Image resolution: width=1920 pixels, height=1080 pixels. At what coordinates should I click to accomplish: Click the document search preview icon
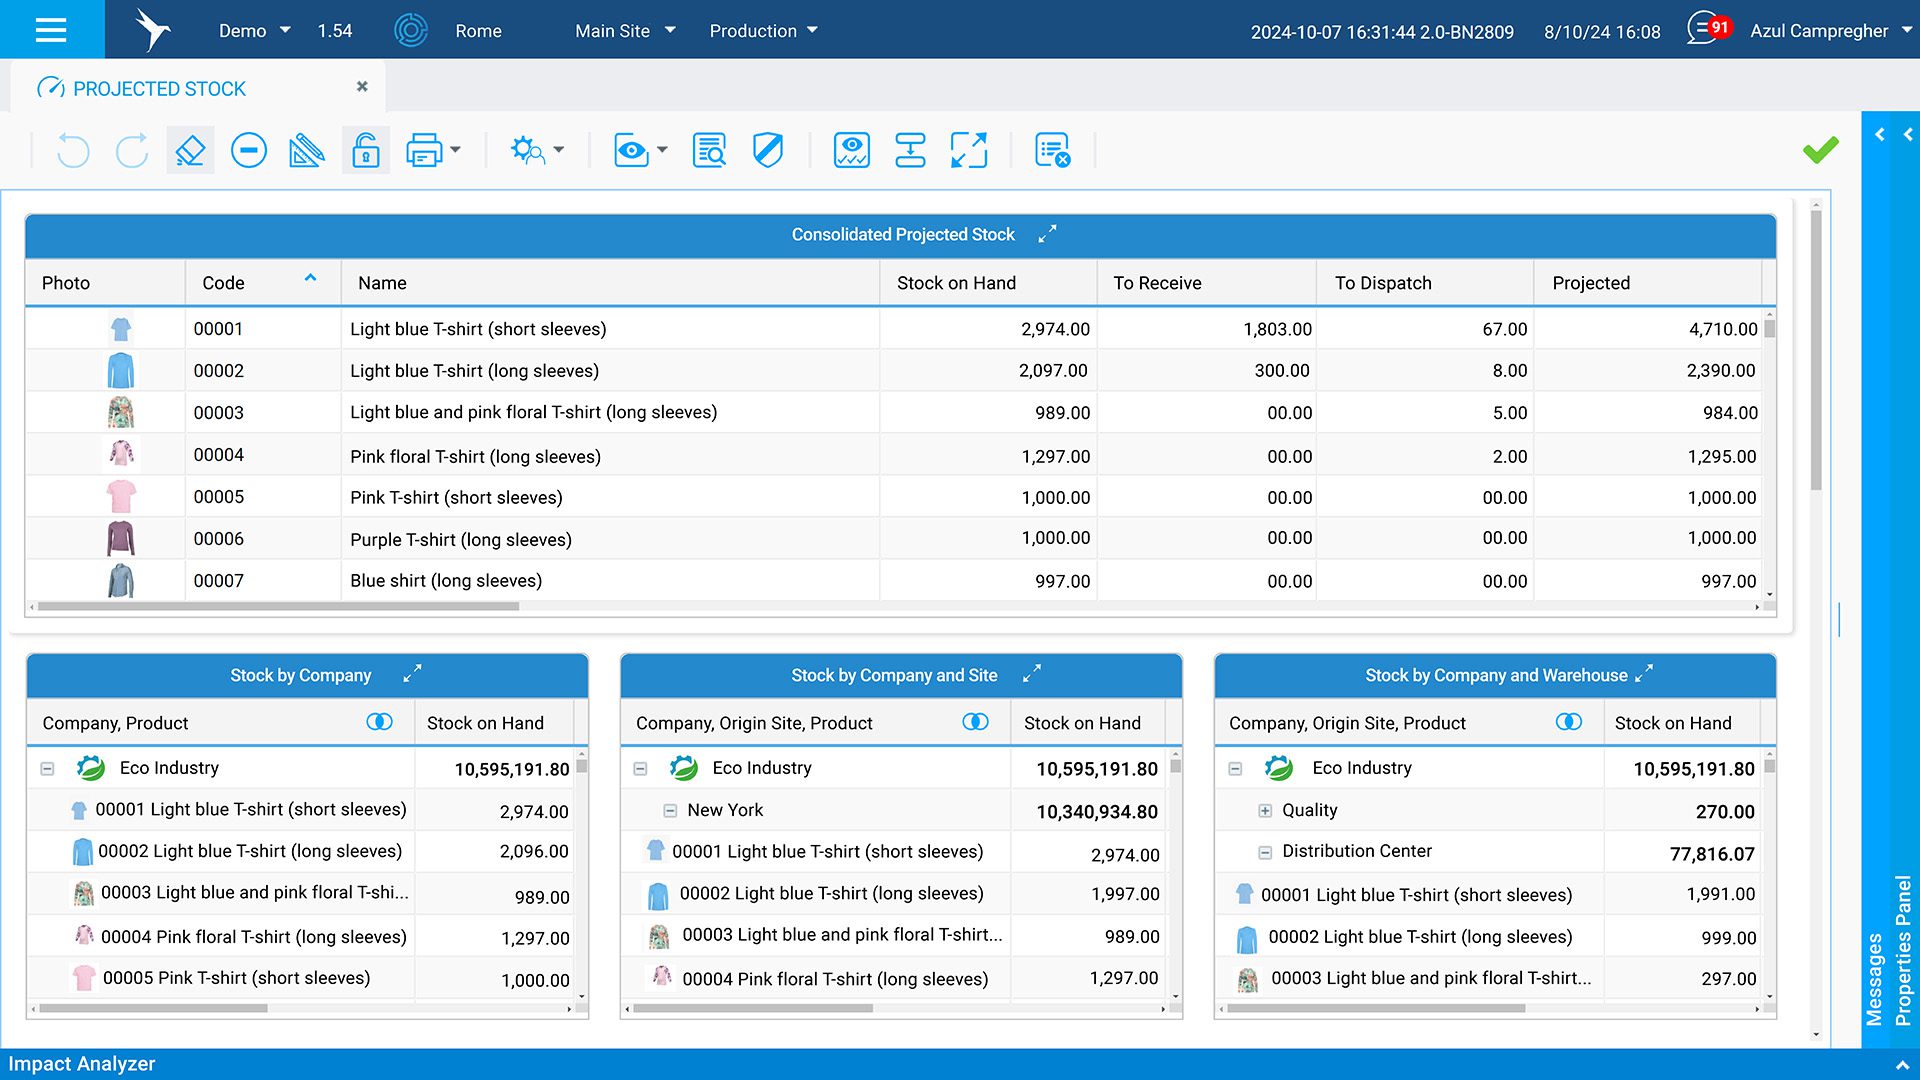[709, 151]
